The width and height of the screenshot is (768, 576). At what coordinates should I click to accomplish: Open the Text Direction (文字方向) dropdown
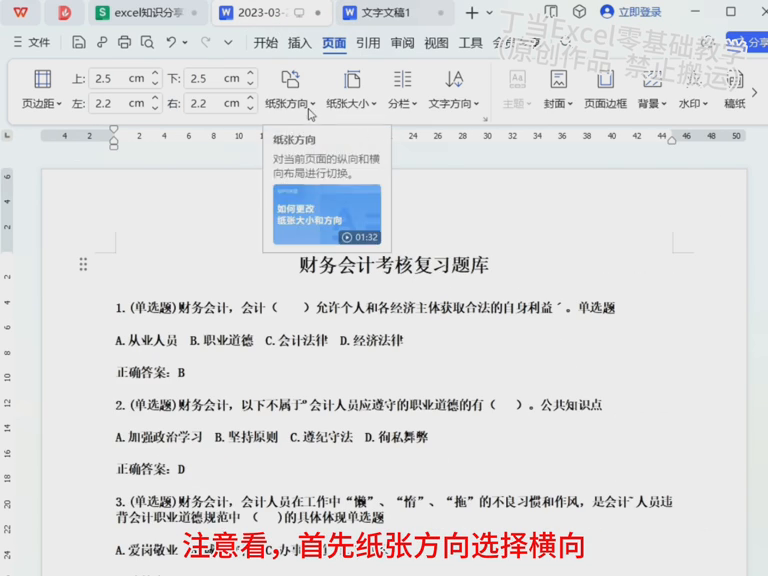[x=454, y=104]
